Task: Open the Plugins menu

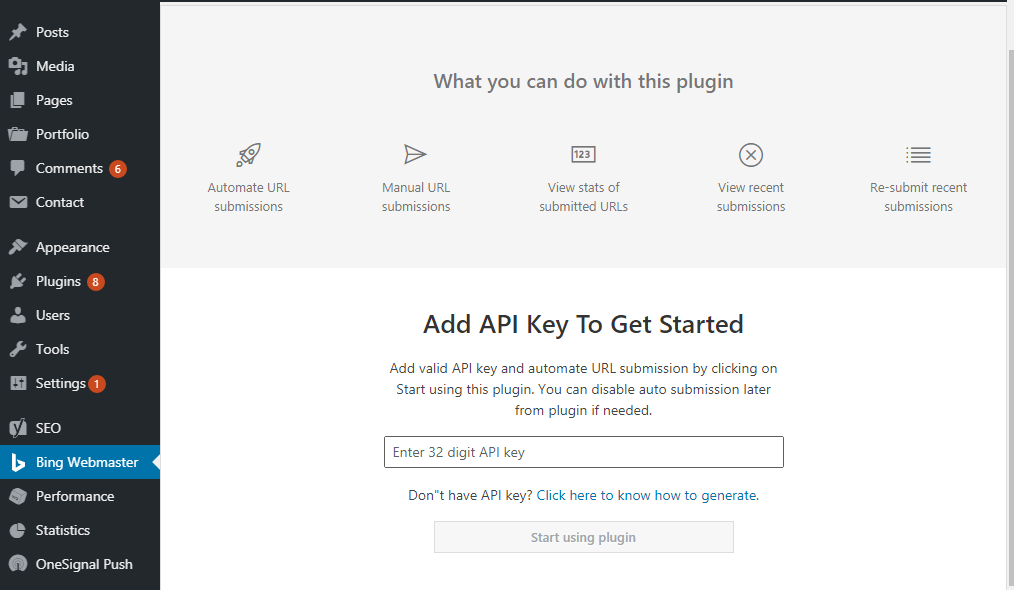Action: [58, 281]
